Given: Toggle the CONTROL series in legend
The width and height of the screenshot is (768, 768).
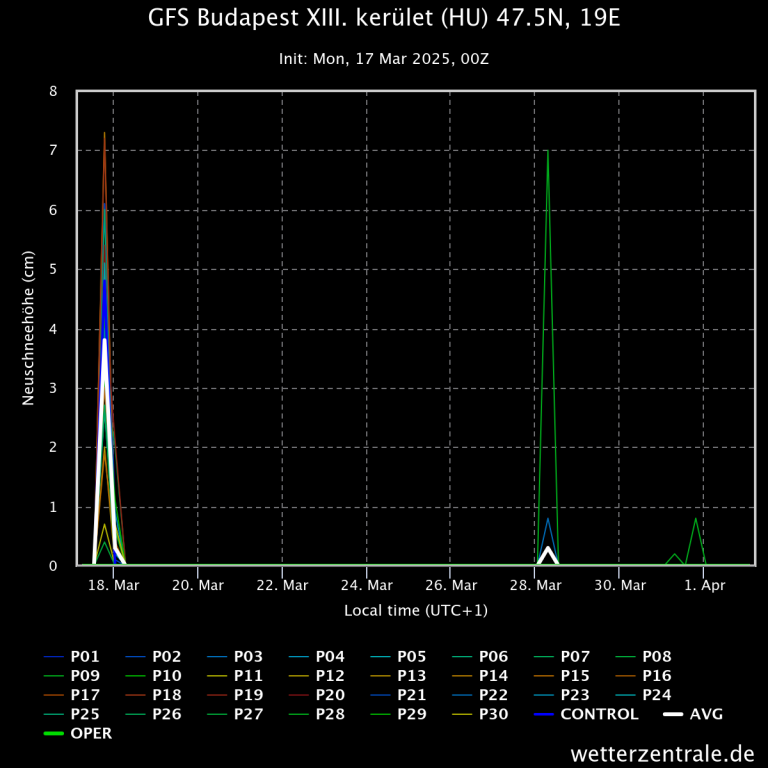Looking at the screenshot, I should (x=598, y=714).
